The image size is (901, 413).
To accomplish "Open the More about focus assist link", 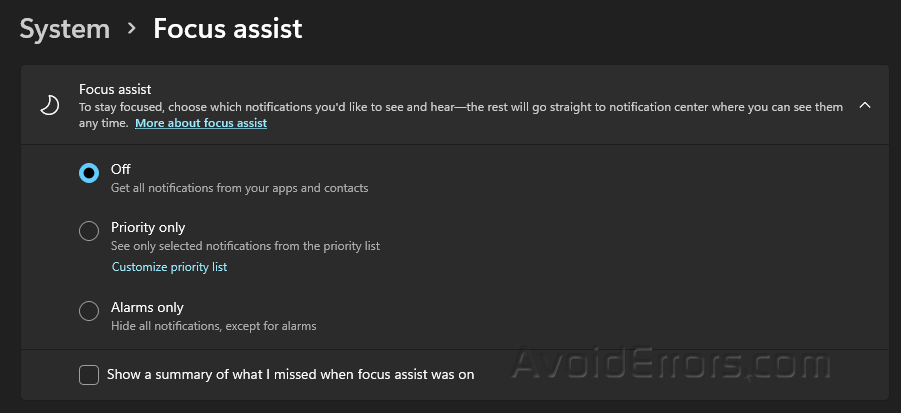I will [x=201, y=124].
